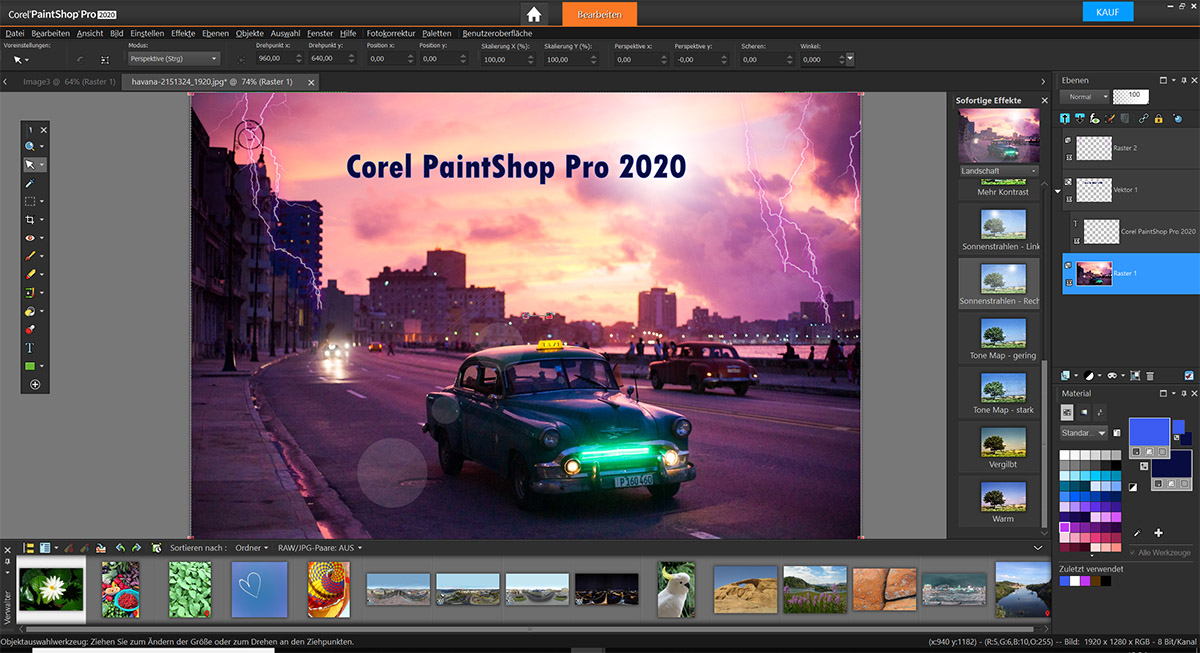Click the layer link chain icon
The height and width of the screenshot is (653, 1200).
[1144, 118]
